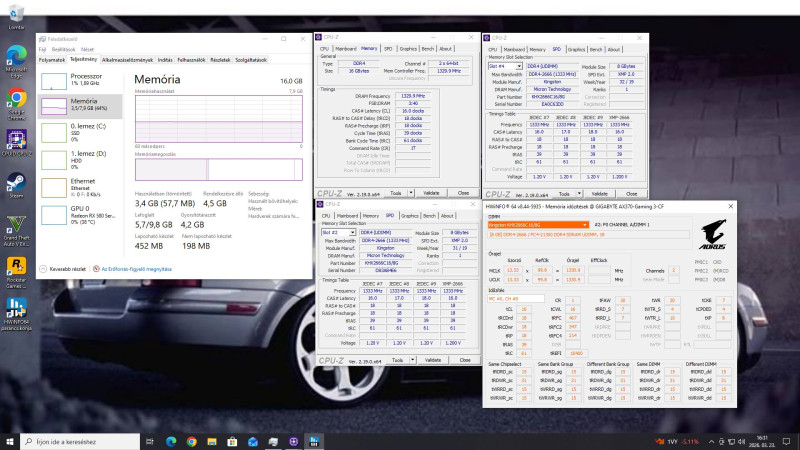Image resolution: width=800 pixels, height=450 pixels.
Task: Open the network tray icon
Action: 731,441
